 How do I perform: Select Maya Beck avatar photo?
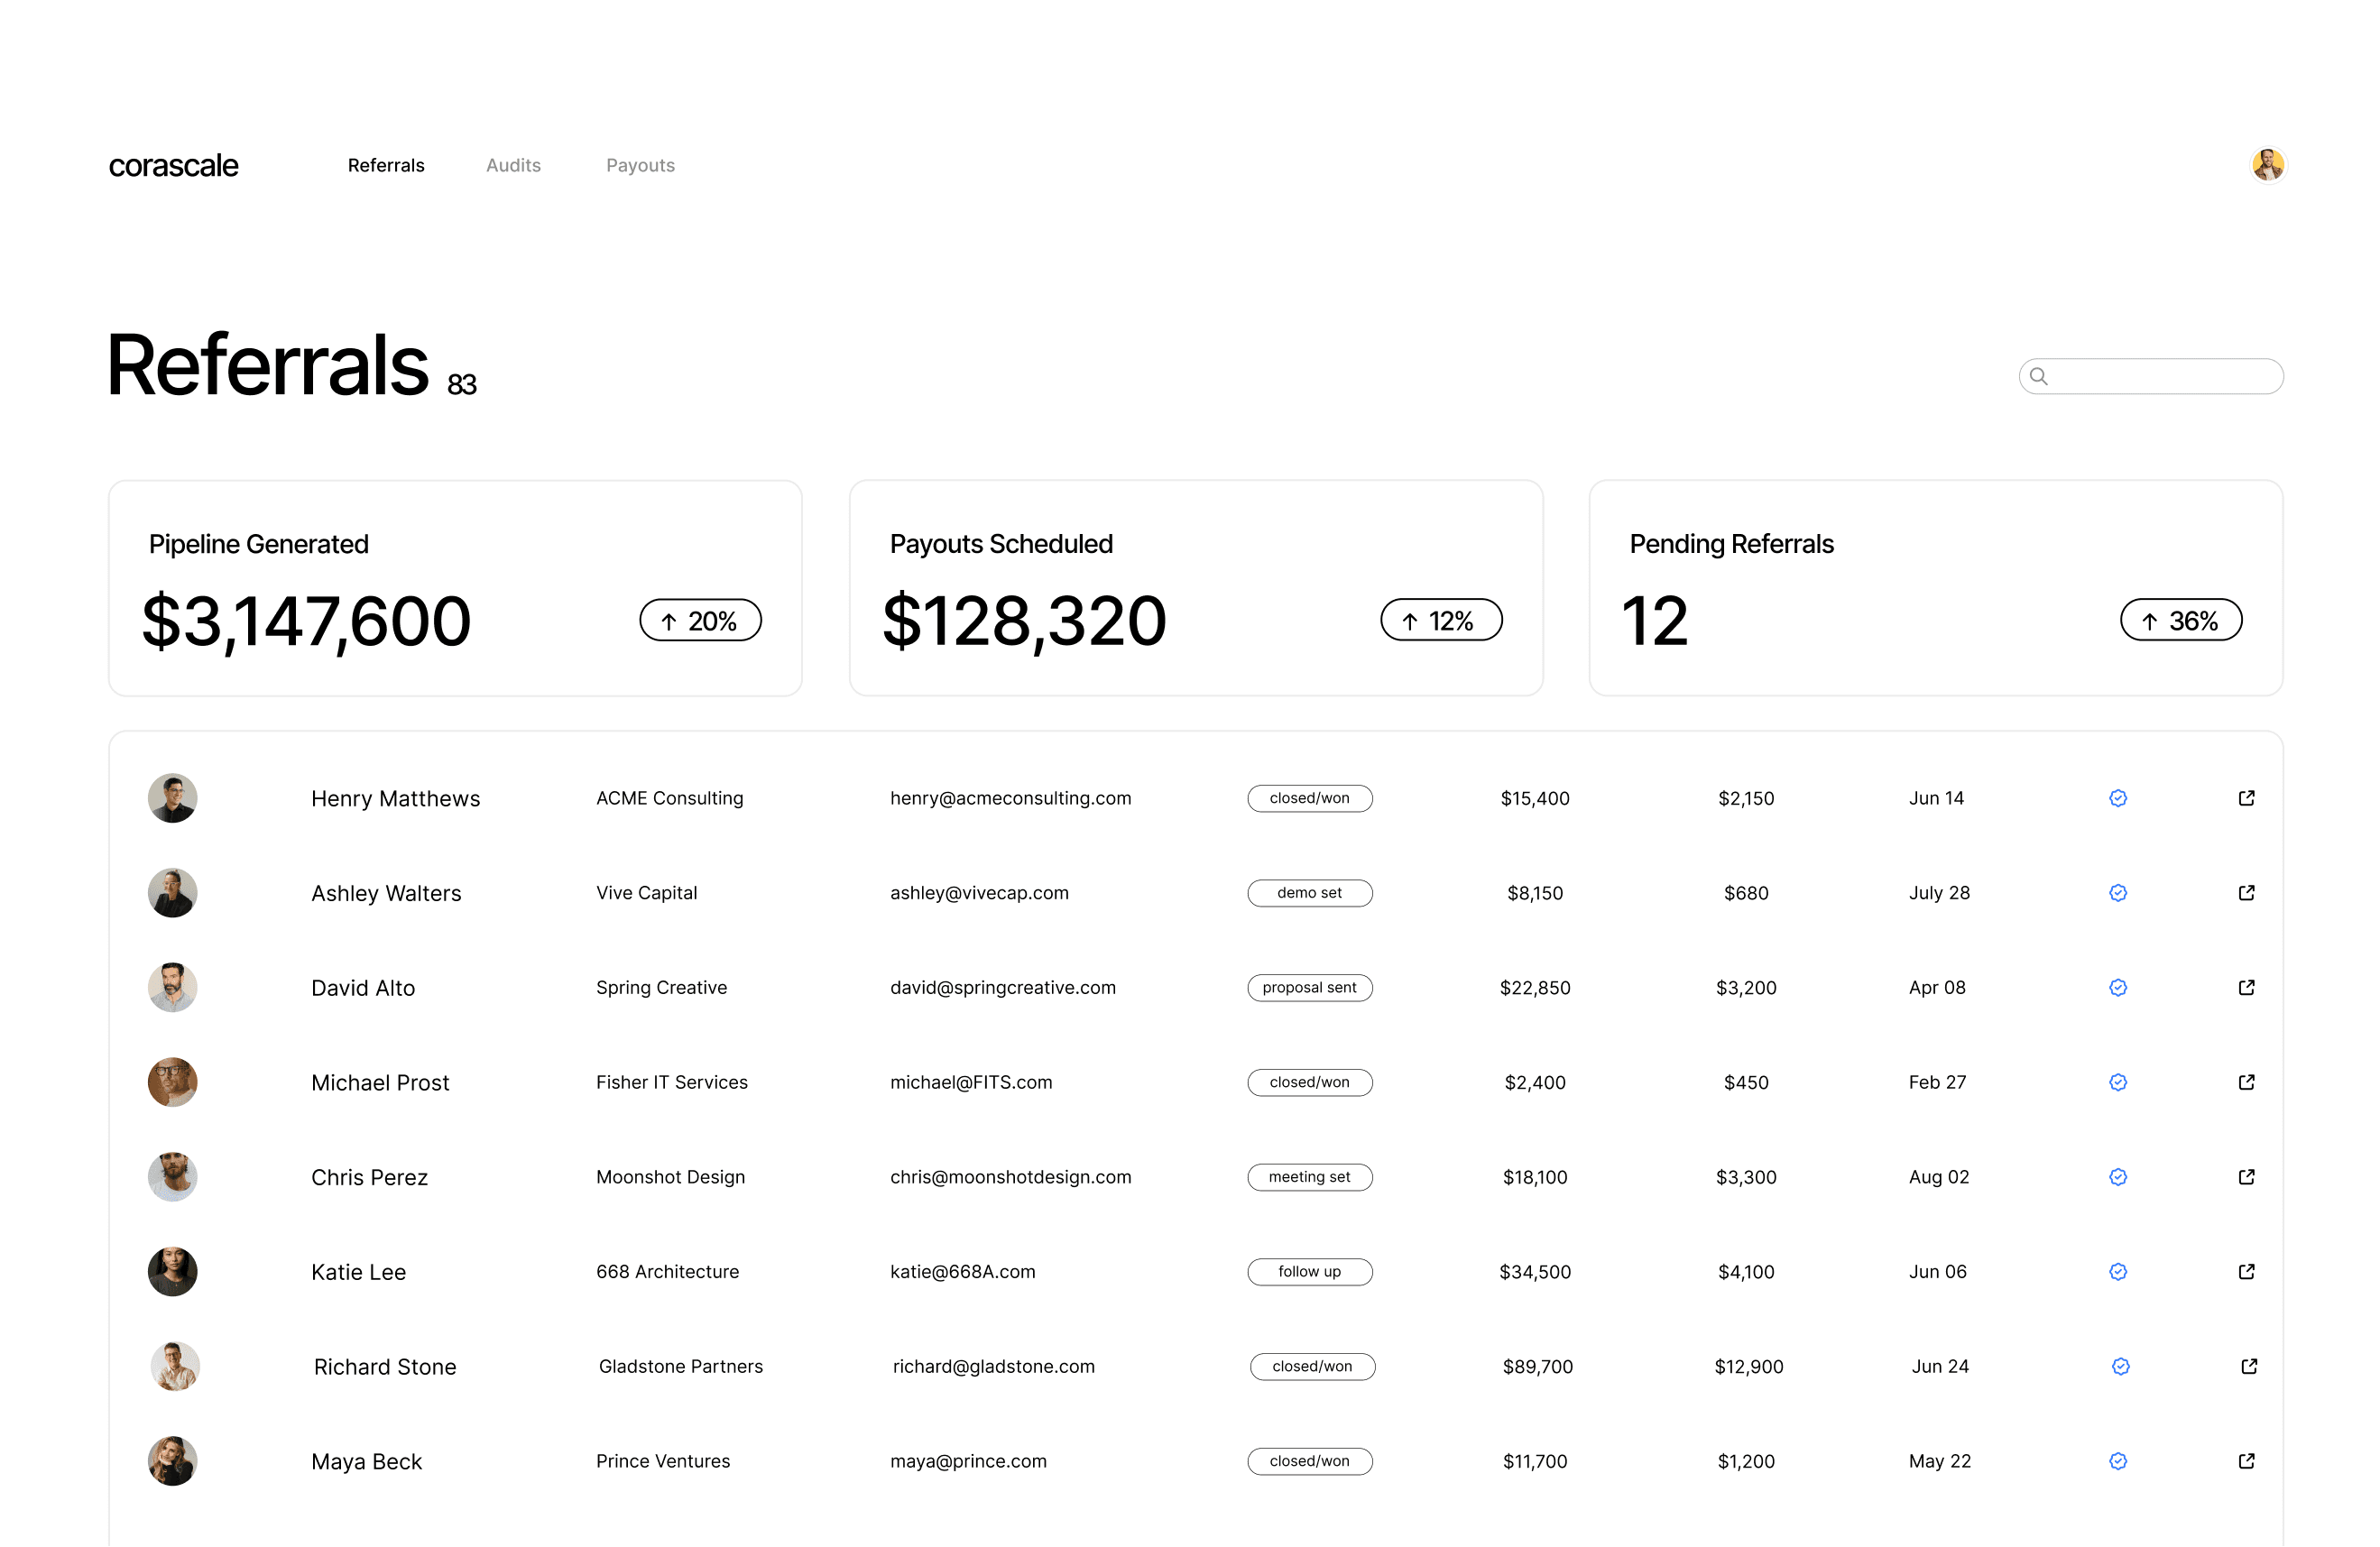tap(173, 1461)
